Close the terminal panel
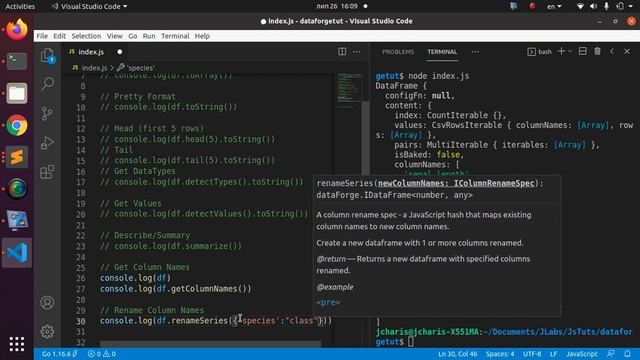 [627, 51]
